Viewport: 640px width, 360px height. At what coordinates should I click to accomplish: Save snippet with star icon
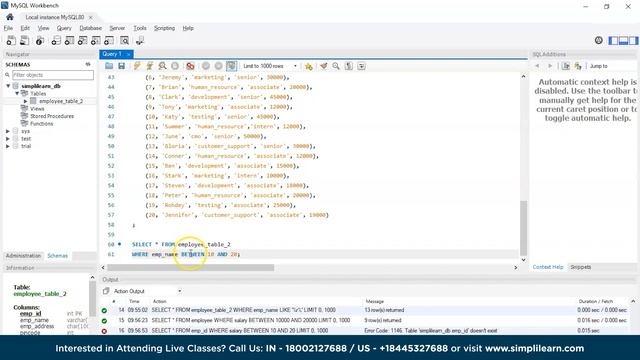(309, 66)
